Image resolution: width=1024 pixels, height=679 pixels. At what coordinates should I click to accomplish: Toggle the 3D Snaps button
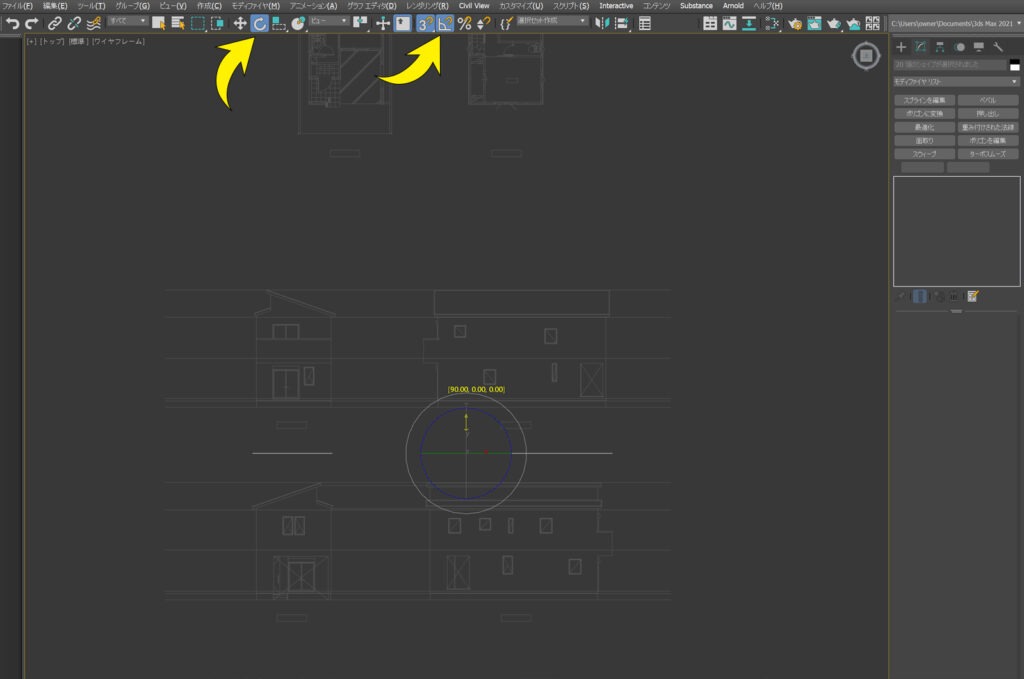425,24
